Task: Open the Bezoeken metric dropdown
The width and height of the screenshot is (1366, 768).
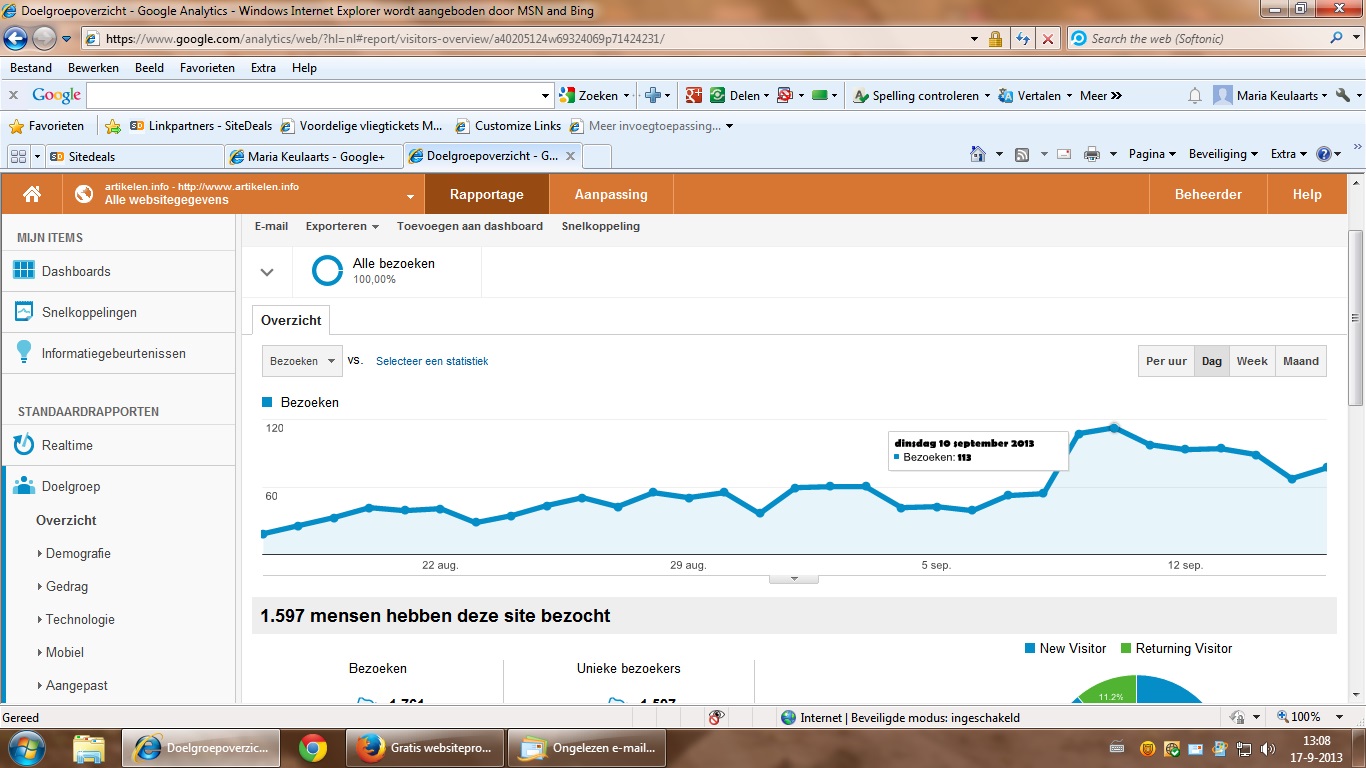Action: click(302, 361)
